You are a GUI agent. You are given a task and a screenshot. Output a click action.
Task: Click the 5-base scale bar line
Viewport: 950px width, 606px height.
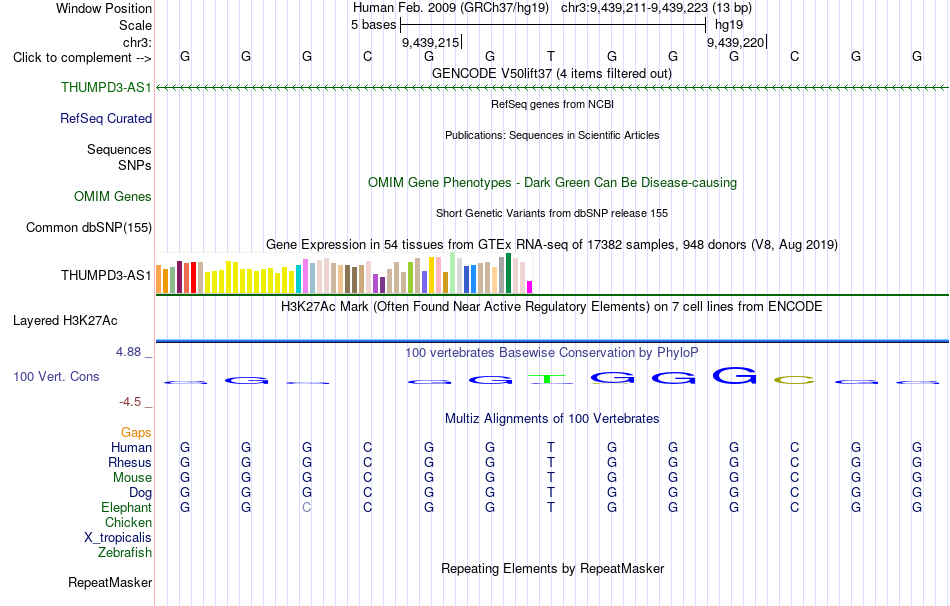pyautogui.click(x=553, y=25)
